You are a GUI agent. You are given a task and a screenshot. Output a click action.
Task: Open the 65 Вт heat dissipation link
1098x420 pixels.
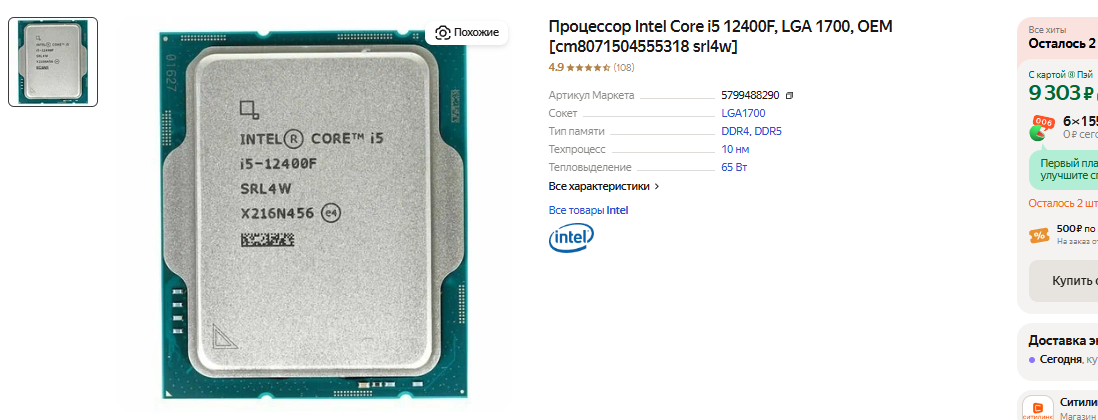point(735,168)
